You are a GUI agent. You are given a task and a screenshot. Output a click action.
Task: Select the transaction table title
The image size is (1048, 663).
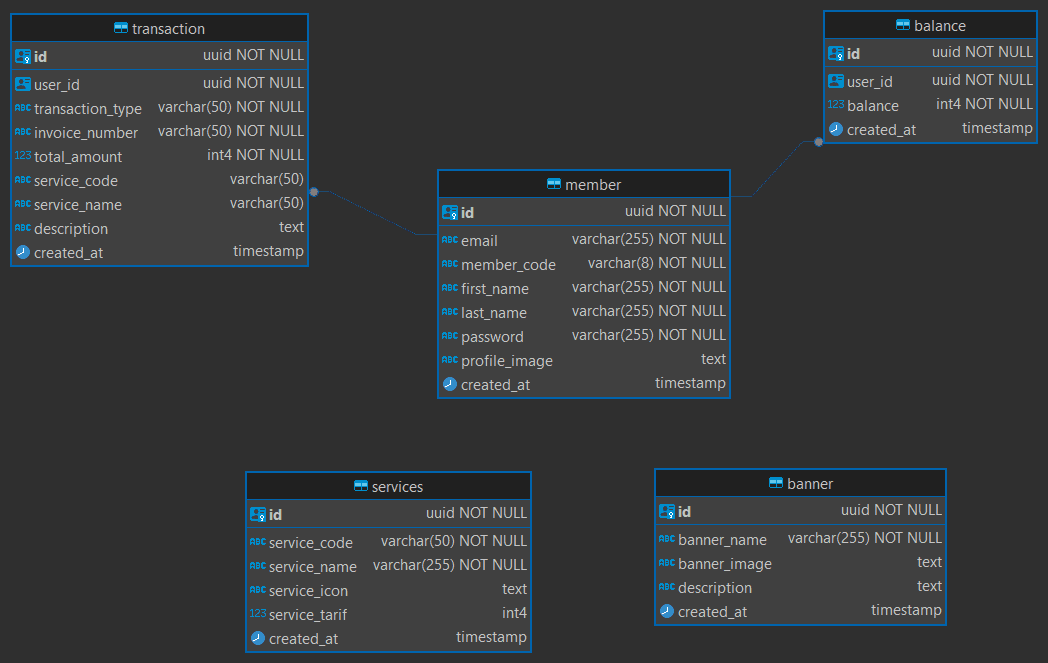click(x=168, y=29)
